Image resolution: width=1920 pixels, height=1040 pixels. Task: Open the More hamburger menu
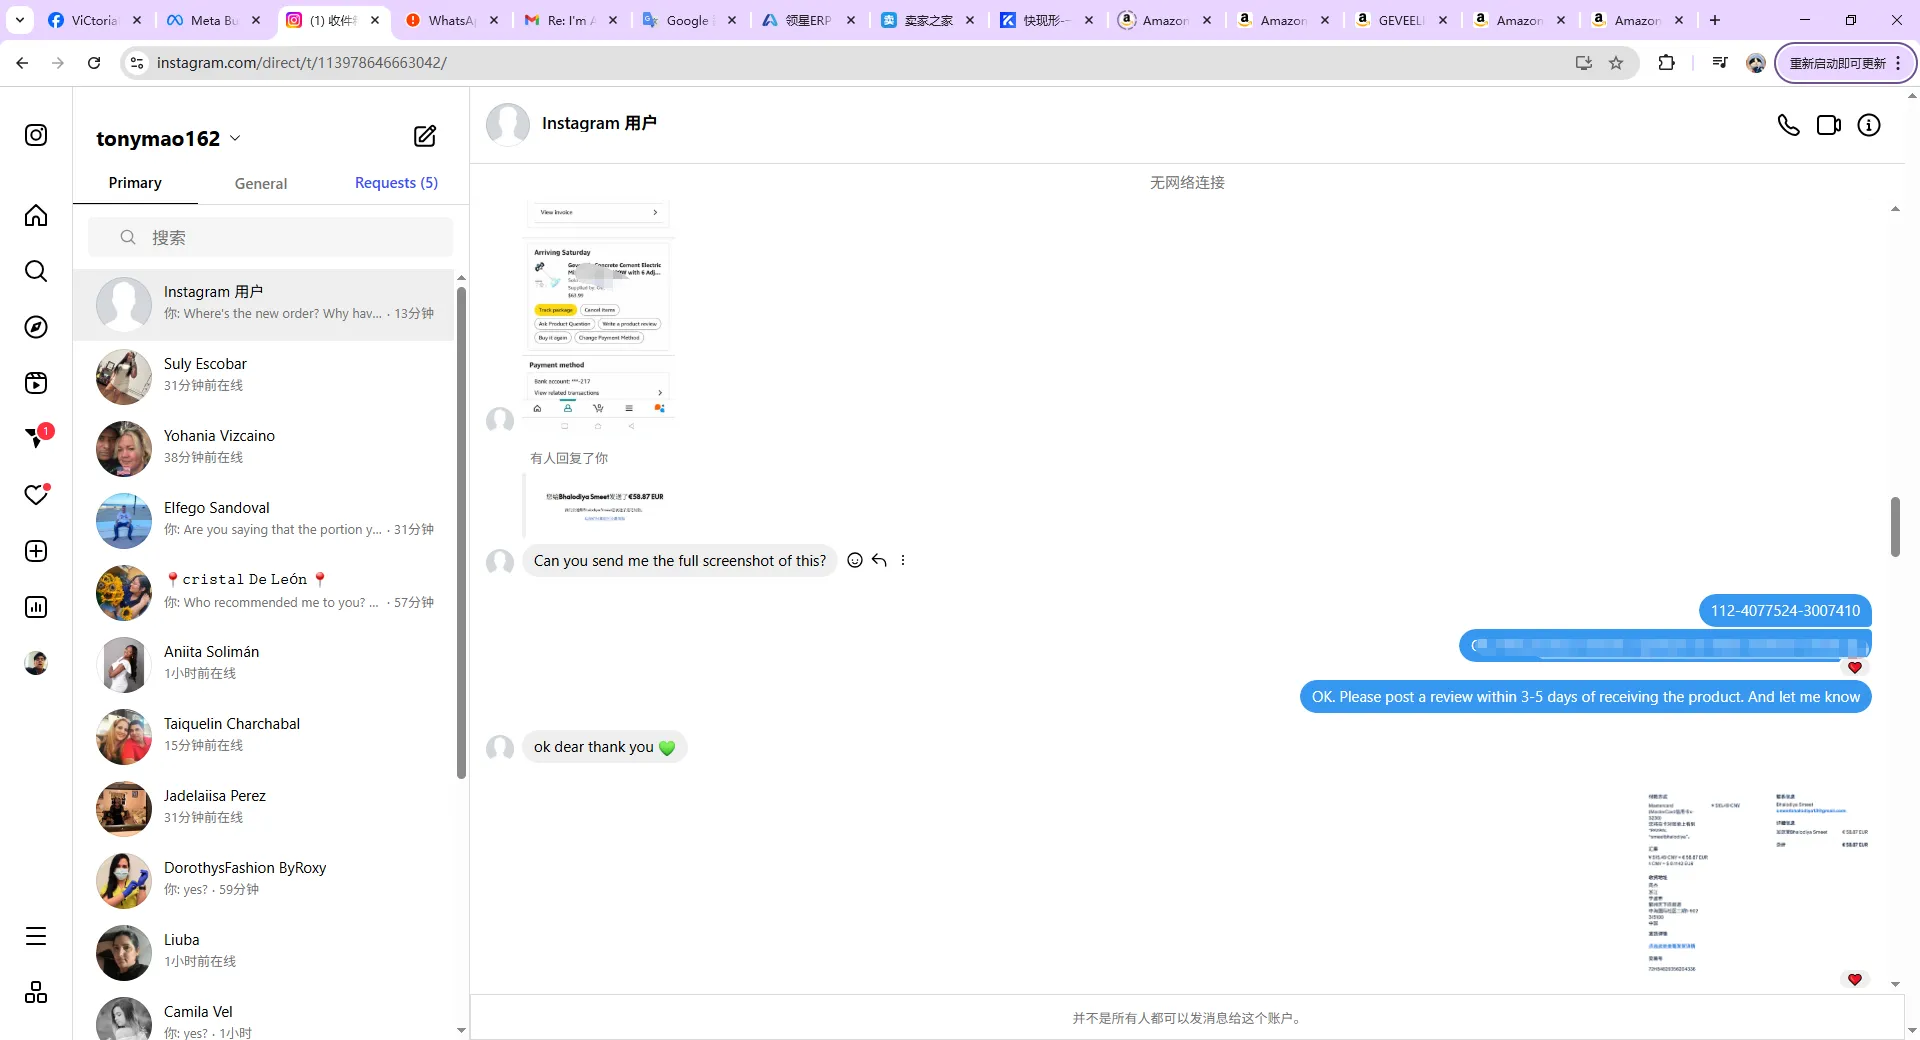coord(36,936)
